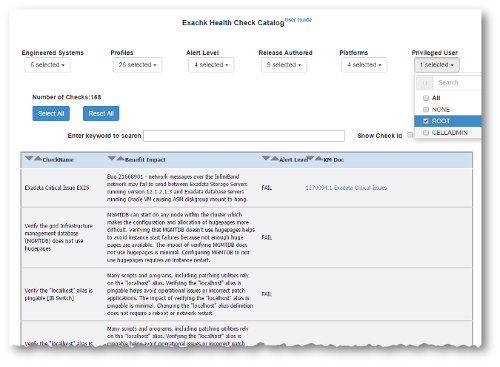Click the Privileged User Search field
Viewport: 500px width, 367px height.
tap(457, 83)
